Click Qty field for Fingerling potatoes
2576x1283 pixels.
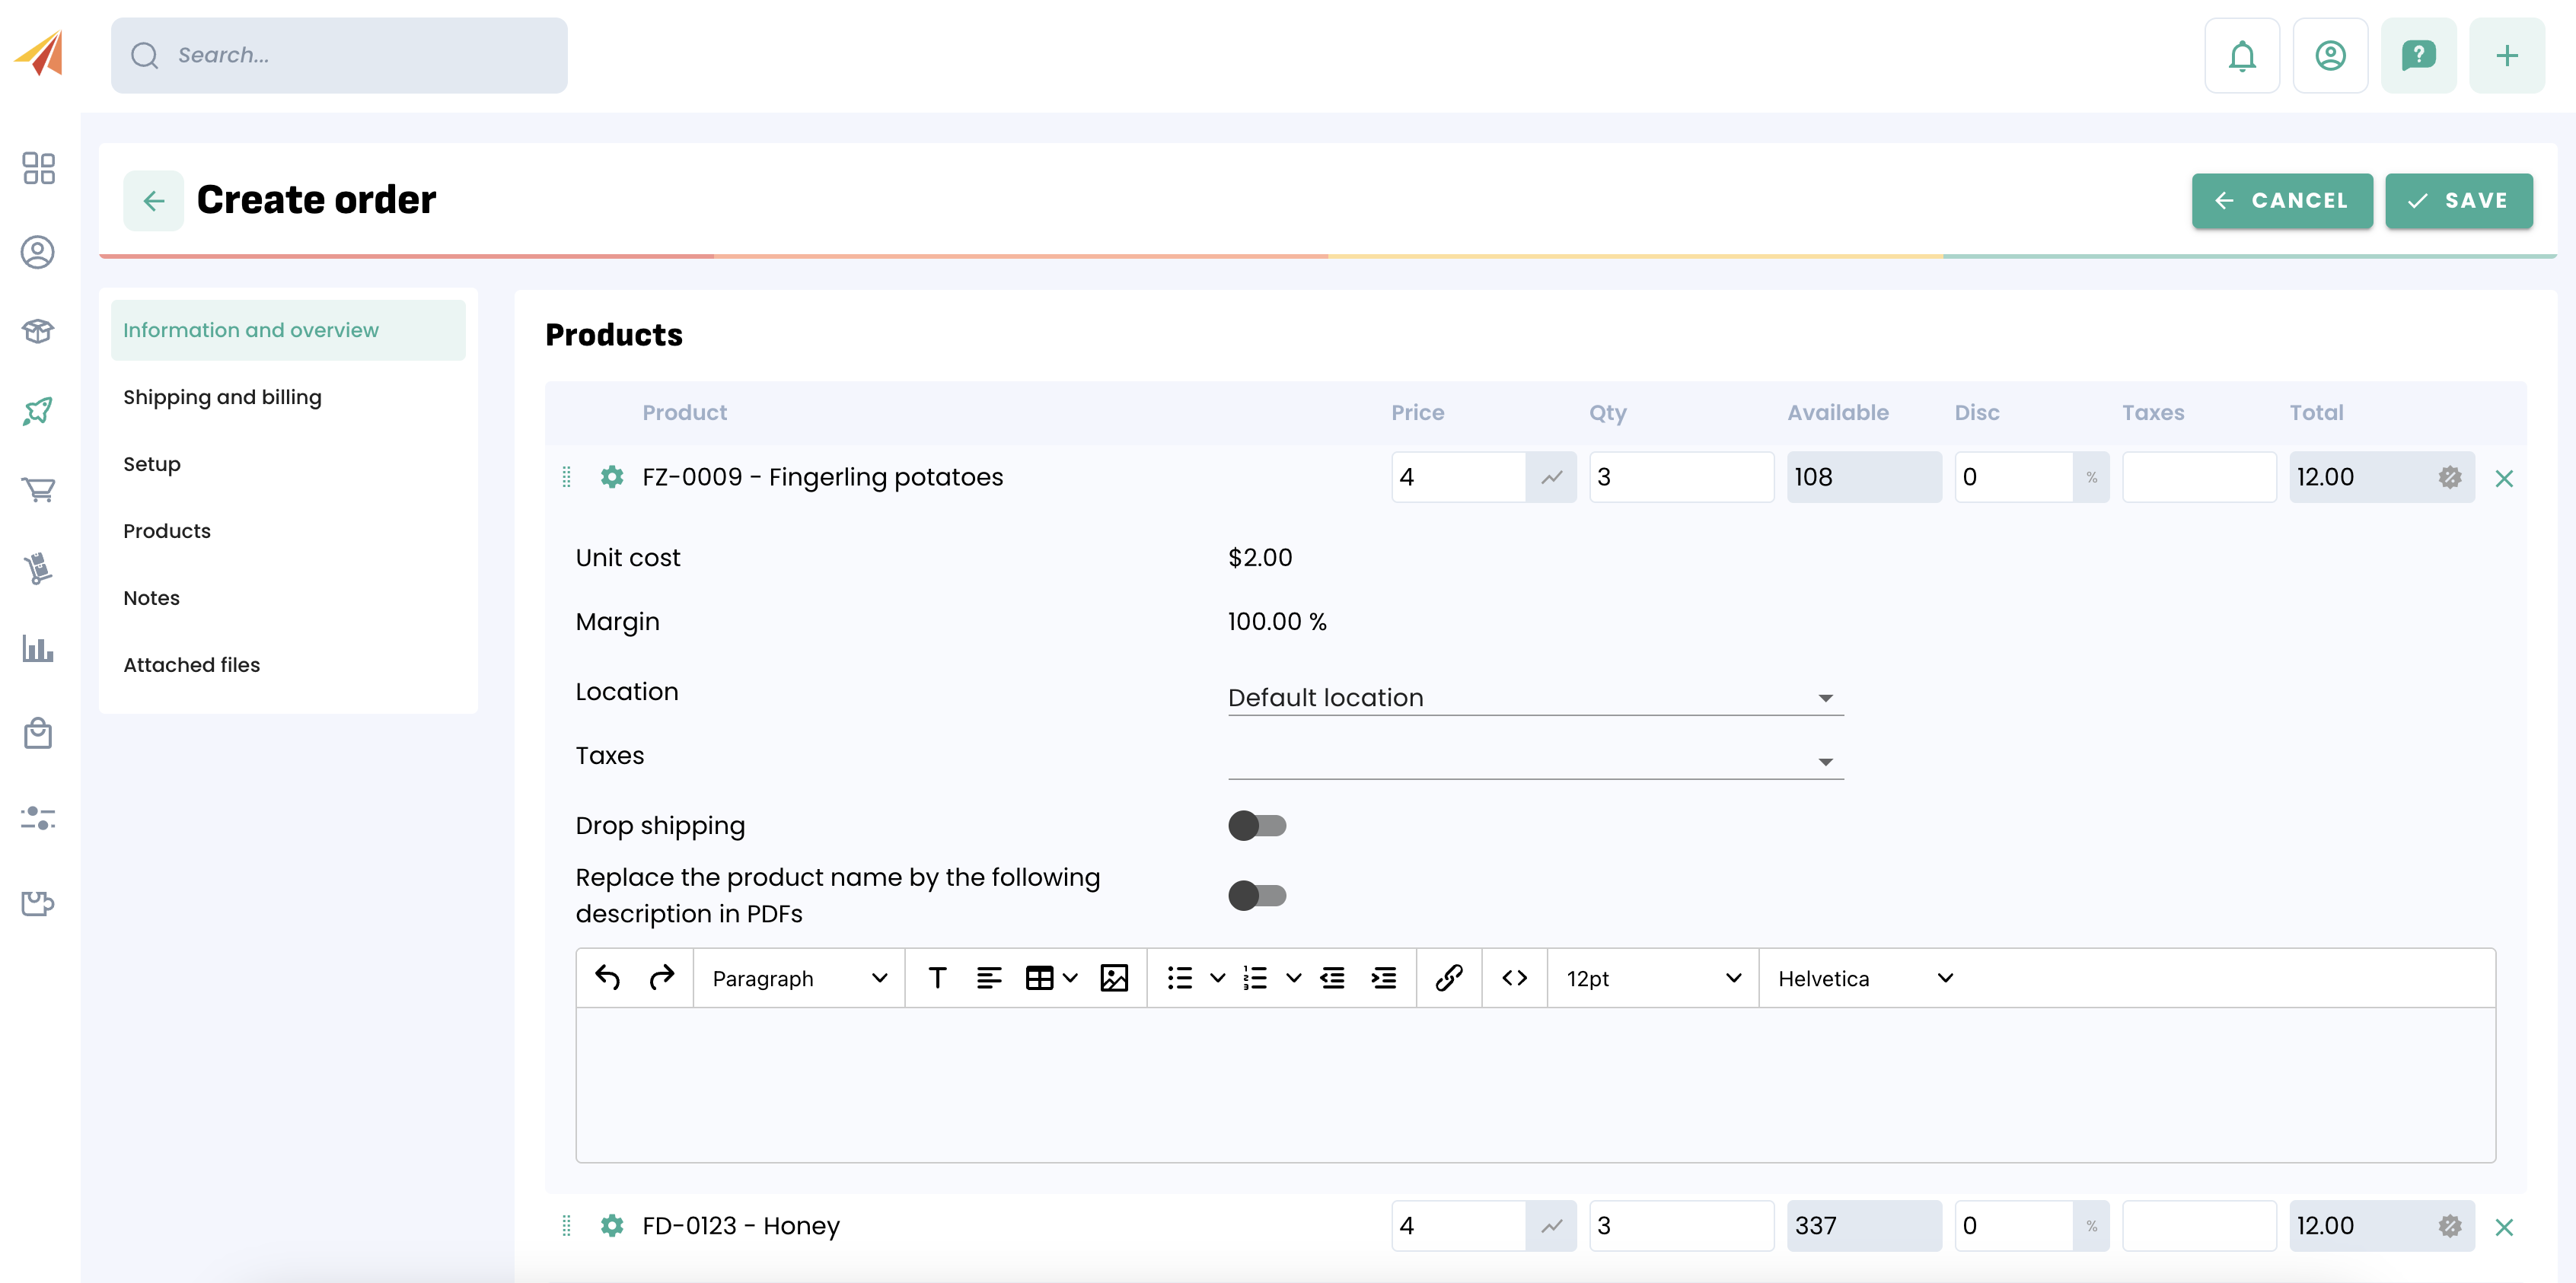click(1680, 477)
